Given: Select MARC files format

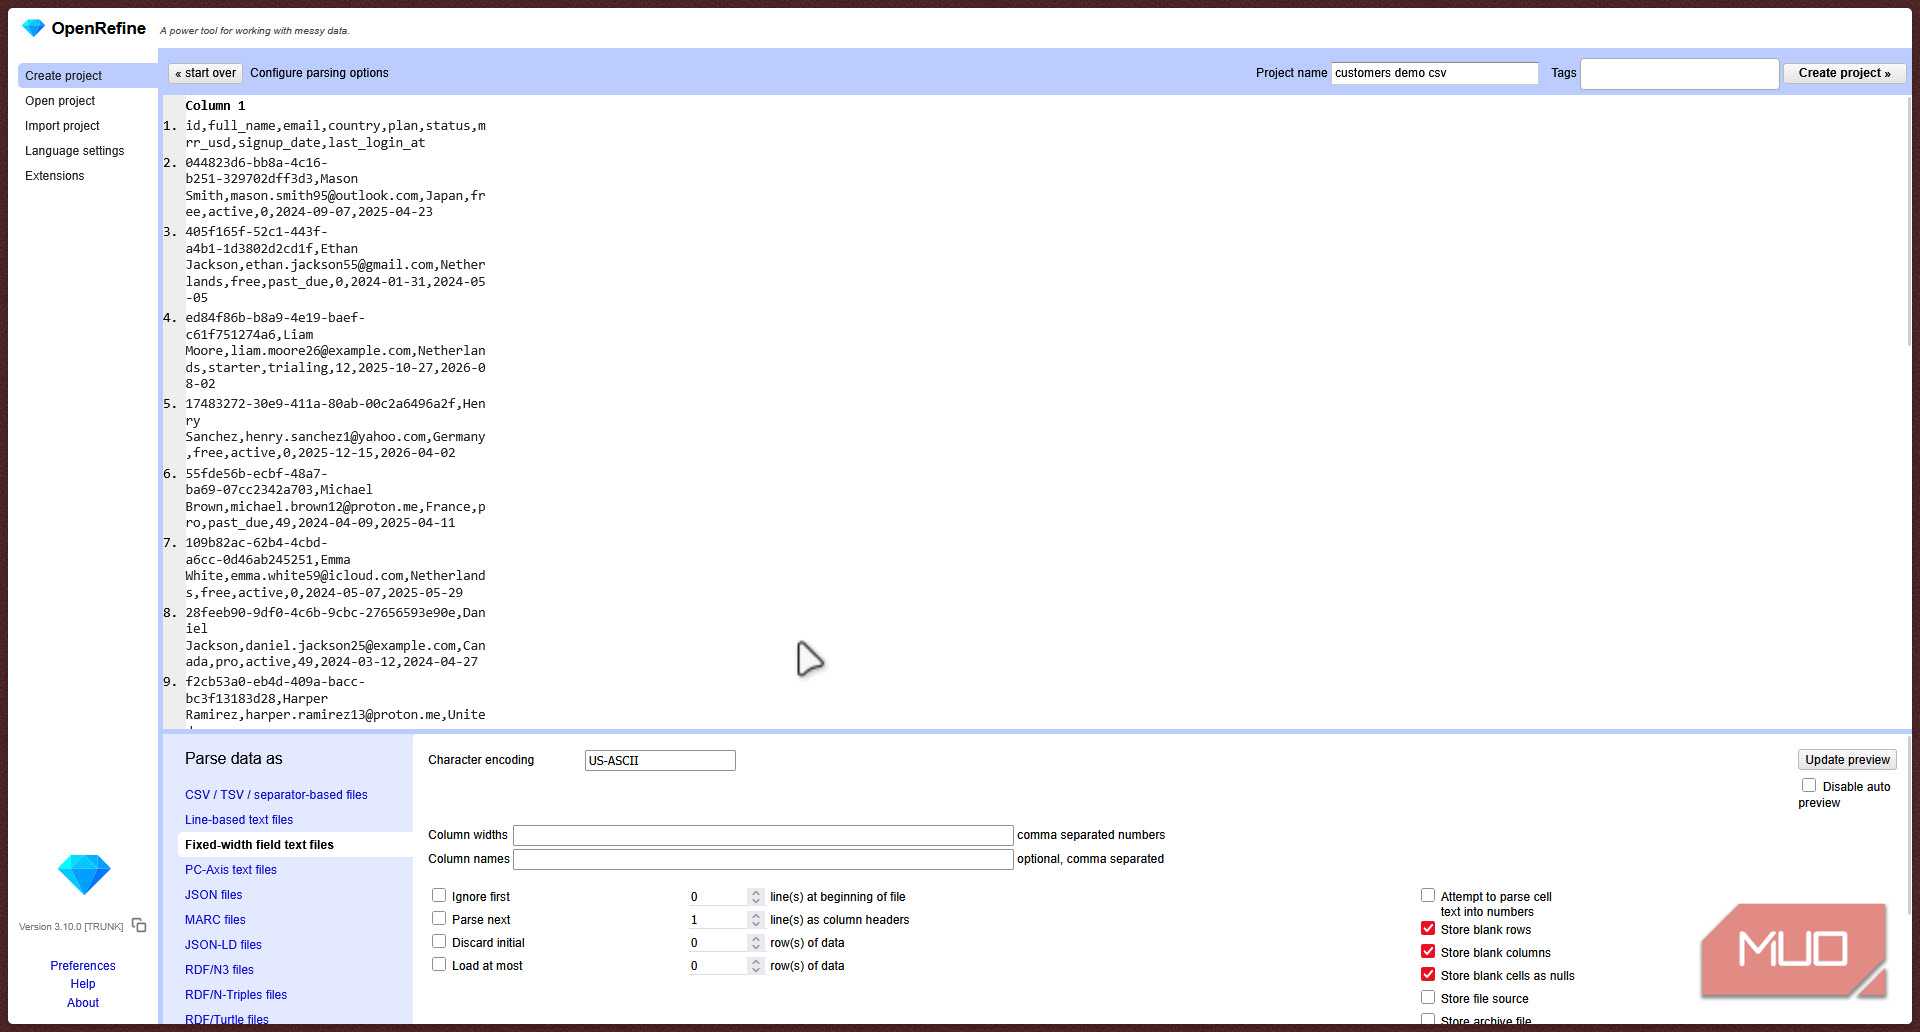Looking at the screenshot, I should (215, 920).
